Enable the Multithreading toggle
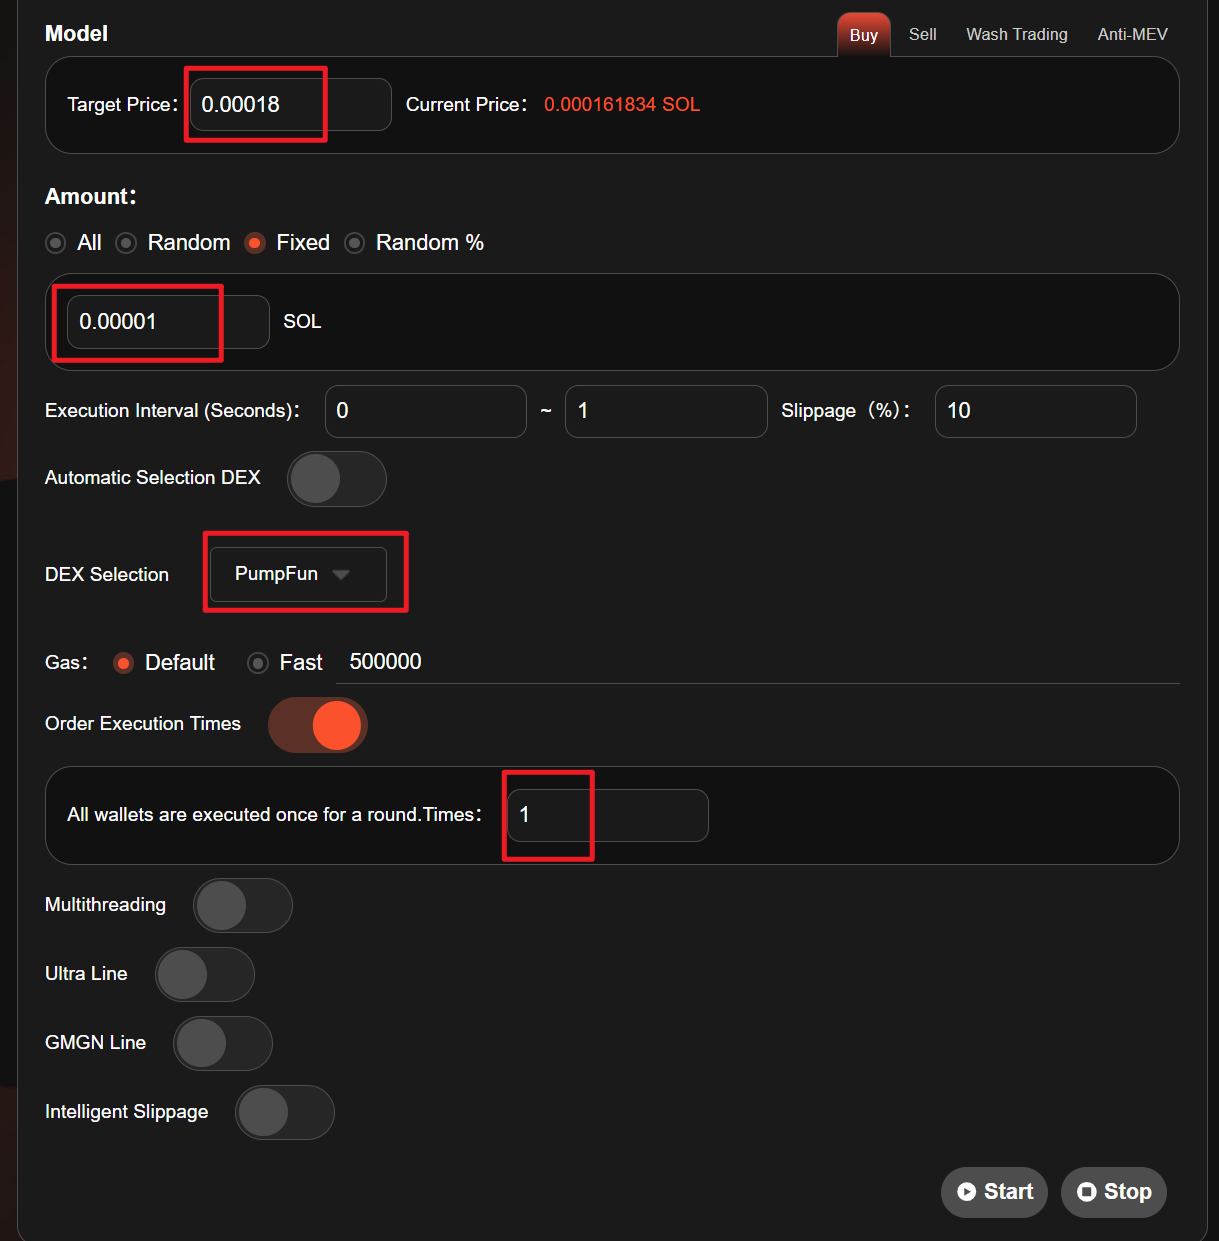The width and height of the screenshot is (1219, 1241). 242,905
